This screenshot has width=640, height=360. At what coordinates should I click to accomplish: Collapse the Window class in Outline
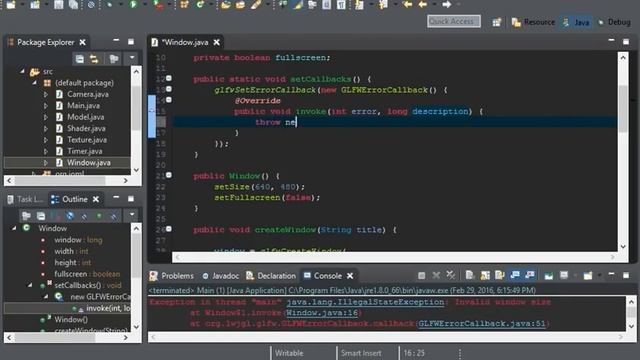14,228
